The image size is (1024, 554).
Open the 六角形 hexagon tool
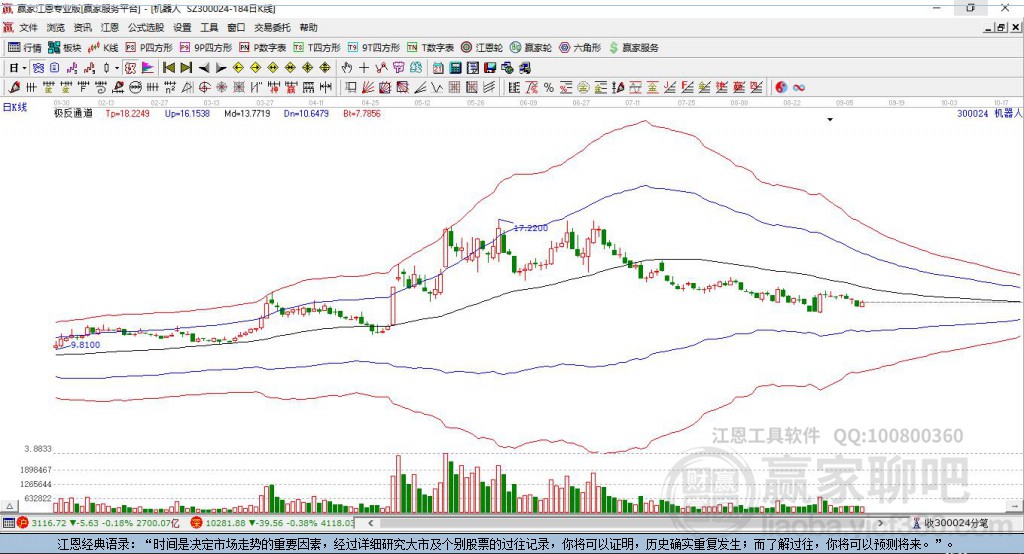(x=580, y=48)
